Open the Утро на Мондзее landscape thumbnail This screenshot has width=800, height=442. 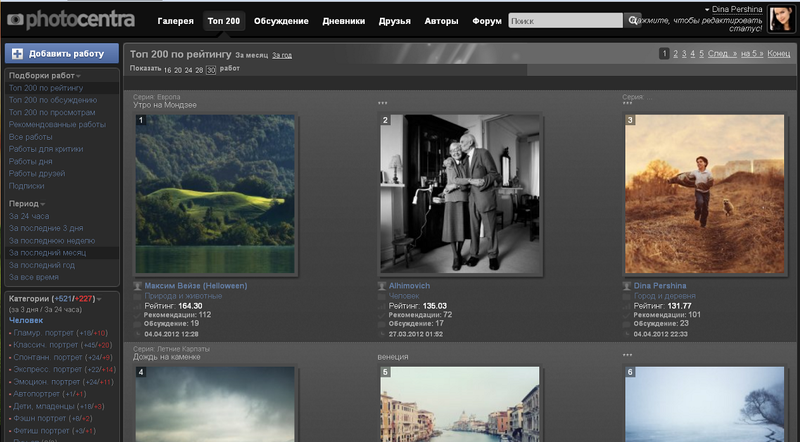click(214, 193)
